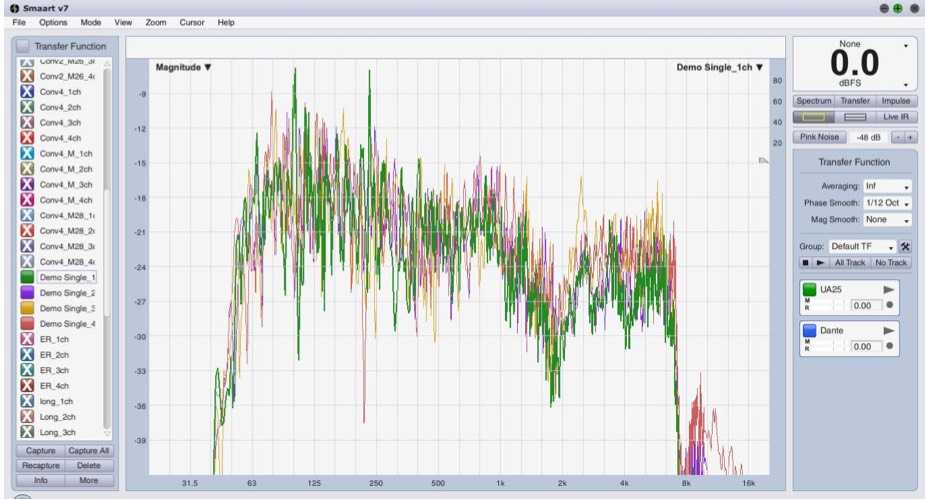The image size is (925, 500).
Task: Click the ER_3ch trace X icon
Action: click(27, 370)
